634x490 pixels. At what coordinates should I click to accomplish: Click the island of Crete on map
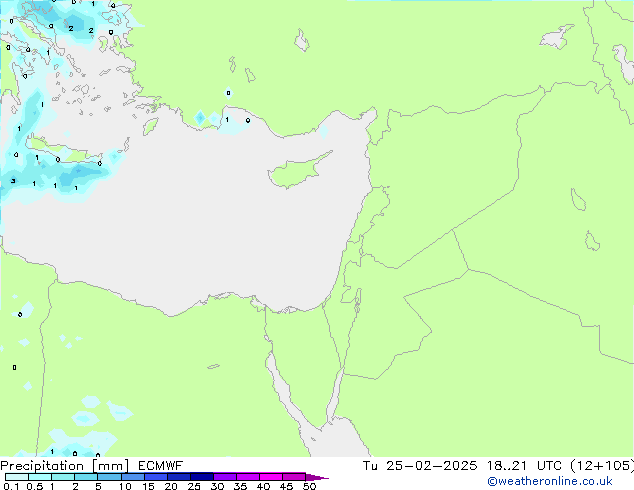click(x=61, y=149)
